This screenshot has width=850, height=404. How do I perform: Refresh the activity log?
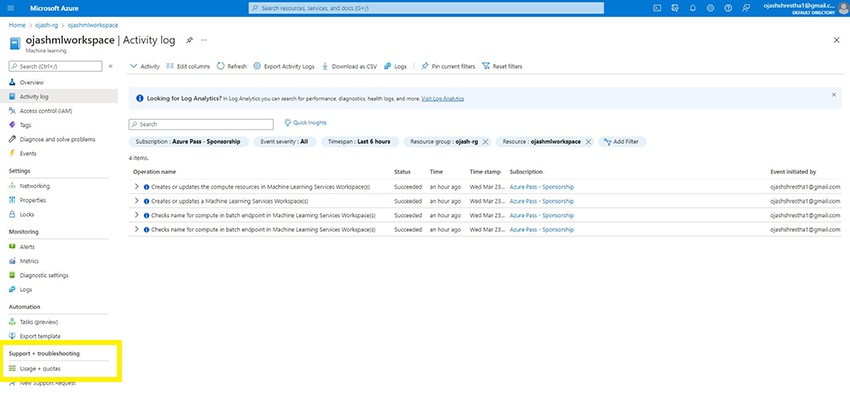[232, 66]
